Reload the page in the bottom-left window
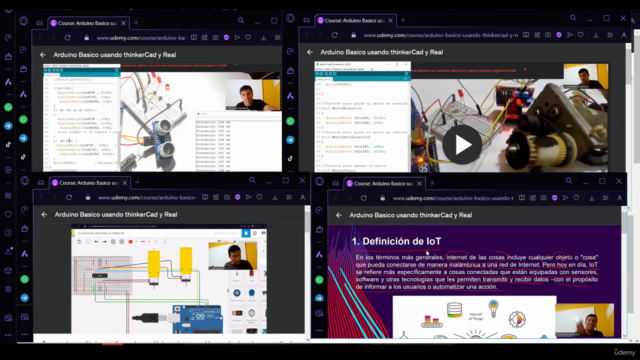This screenshot has width=640, height=360. (x=69, y=197)
